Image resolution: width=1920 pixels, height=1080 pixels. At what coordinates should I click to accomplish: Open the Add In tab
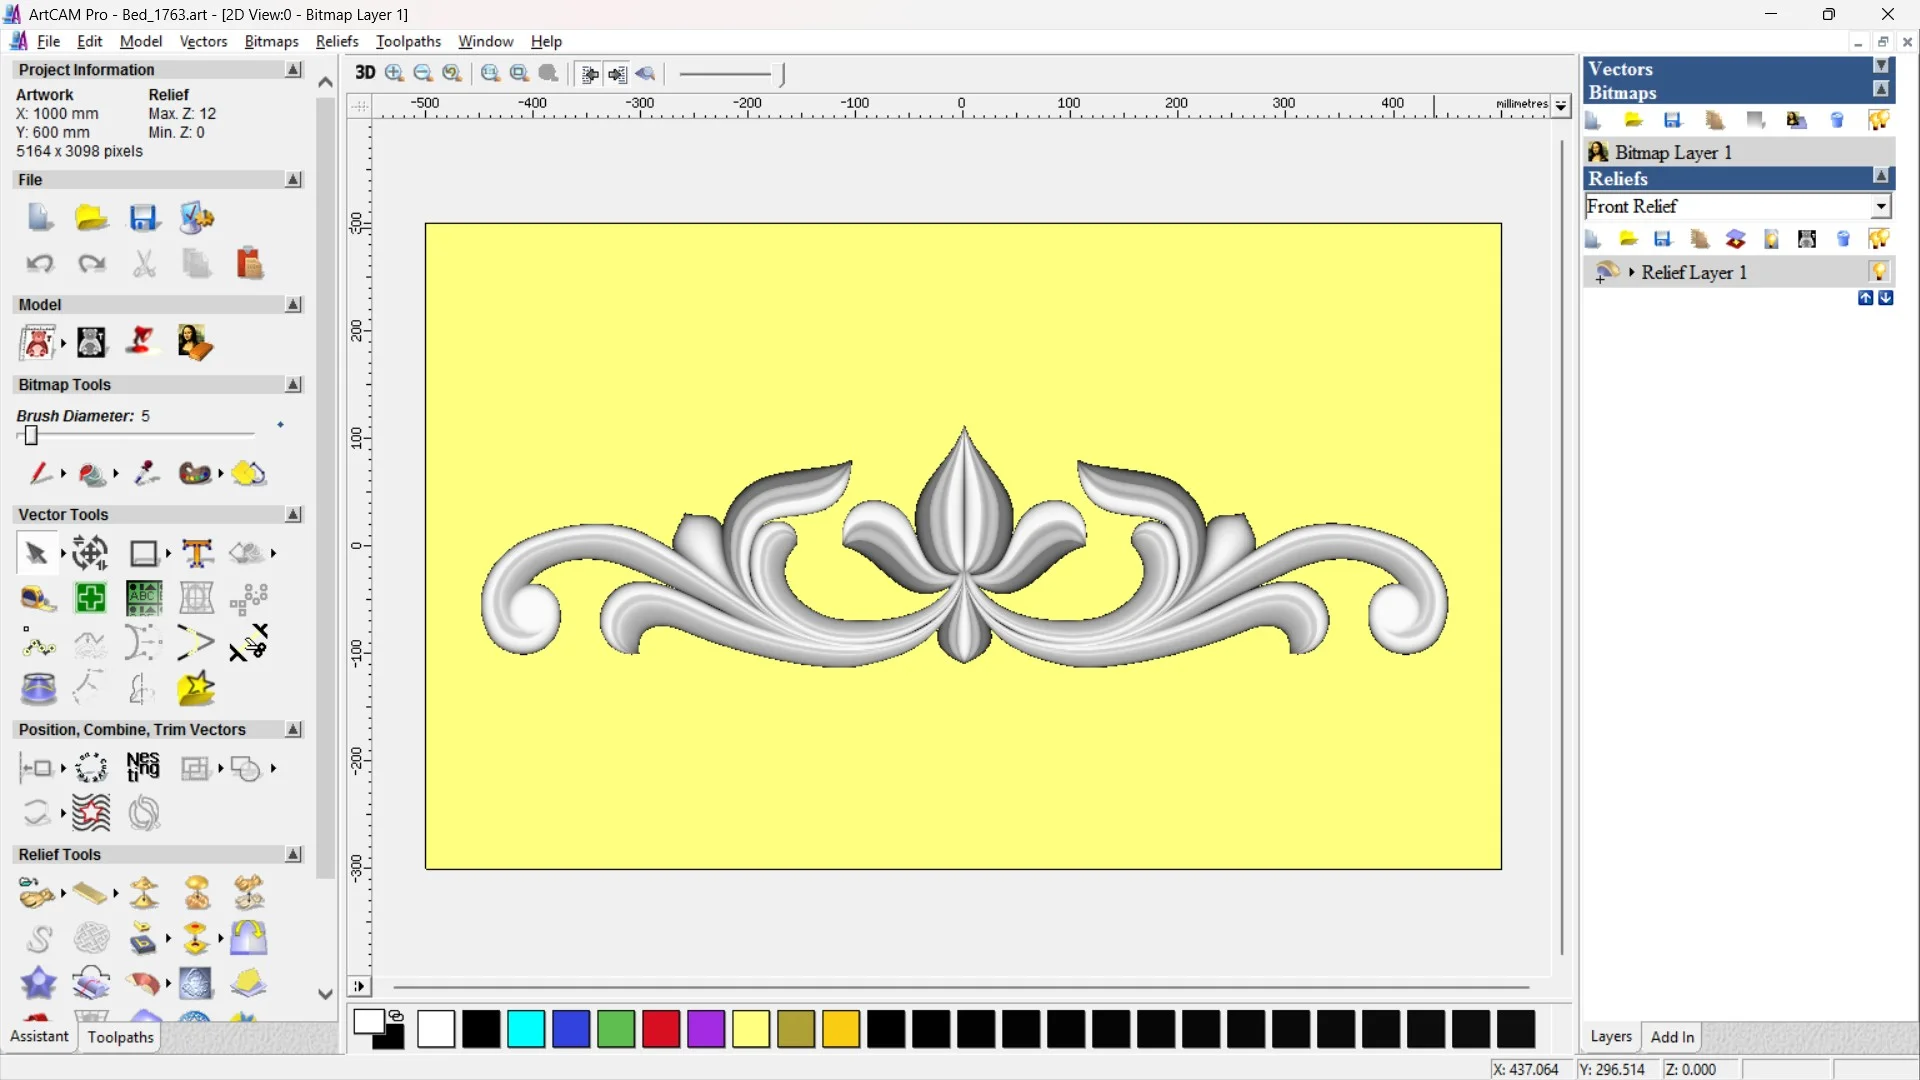[1672, 1037]
